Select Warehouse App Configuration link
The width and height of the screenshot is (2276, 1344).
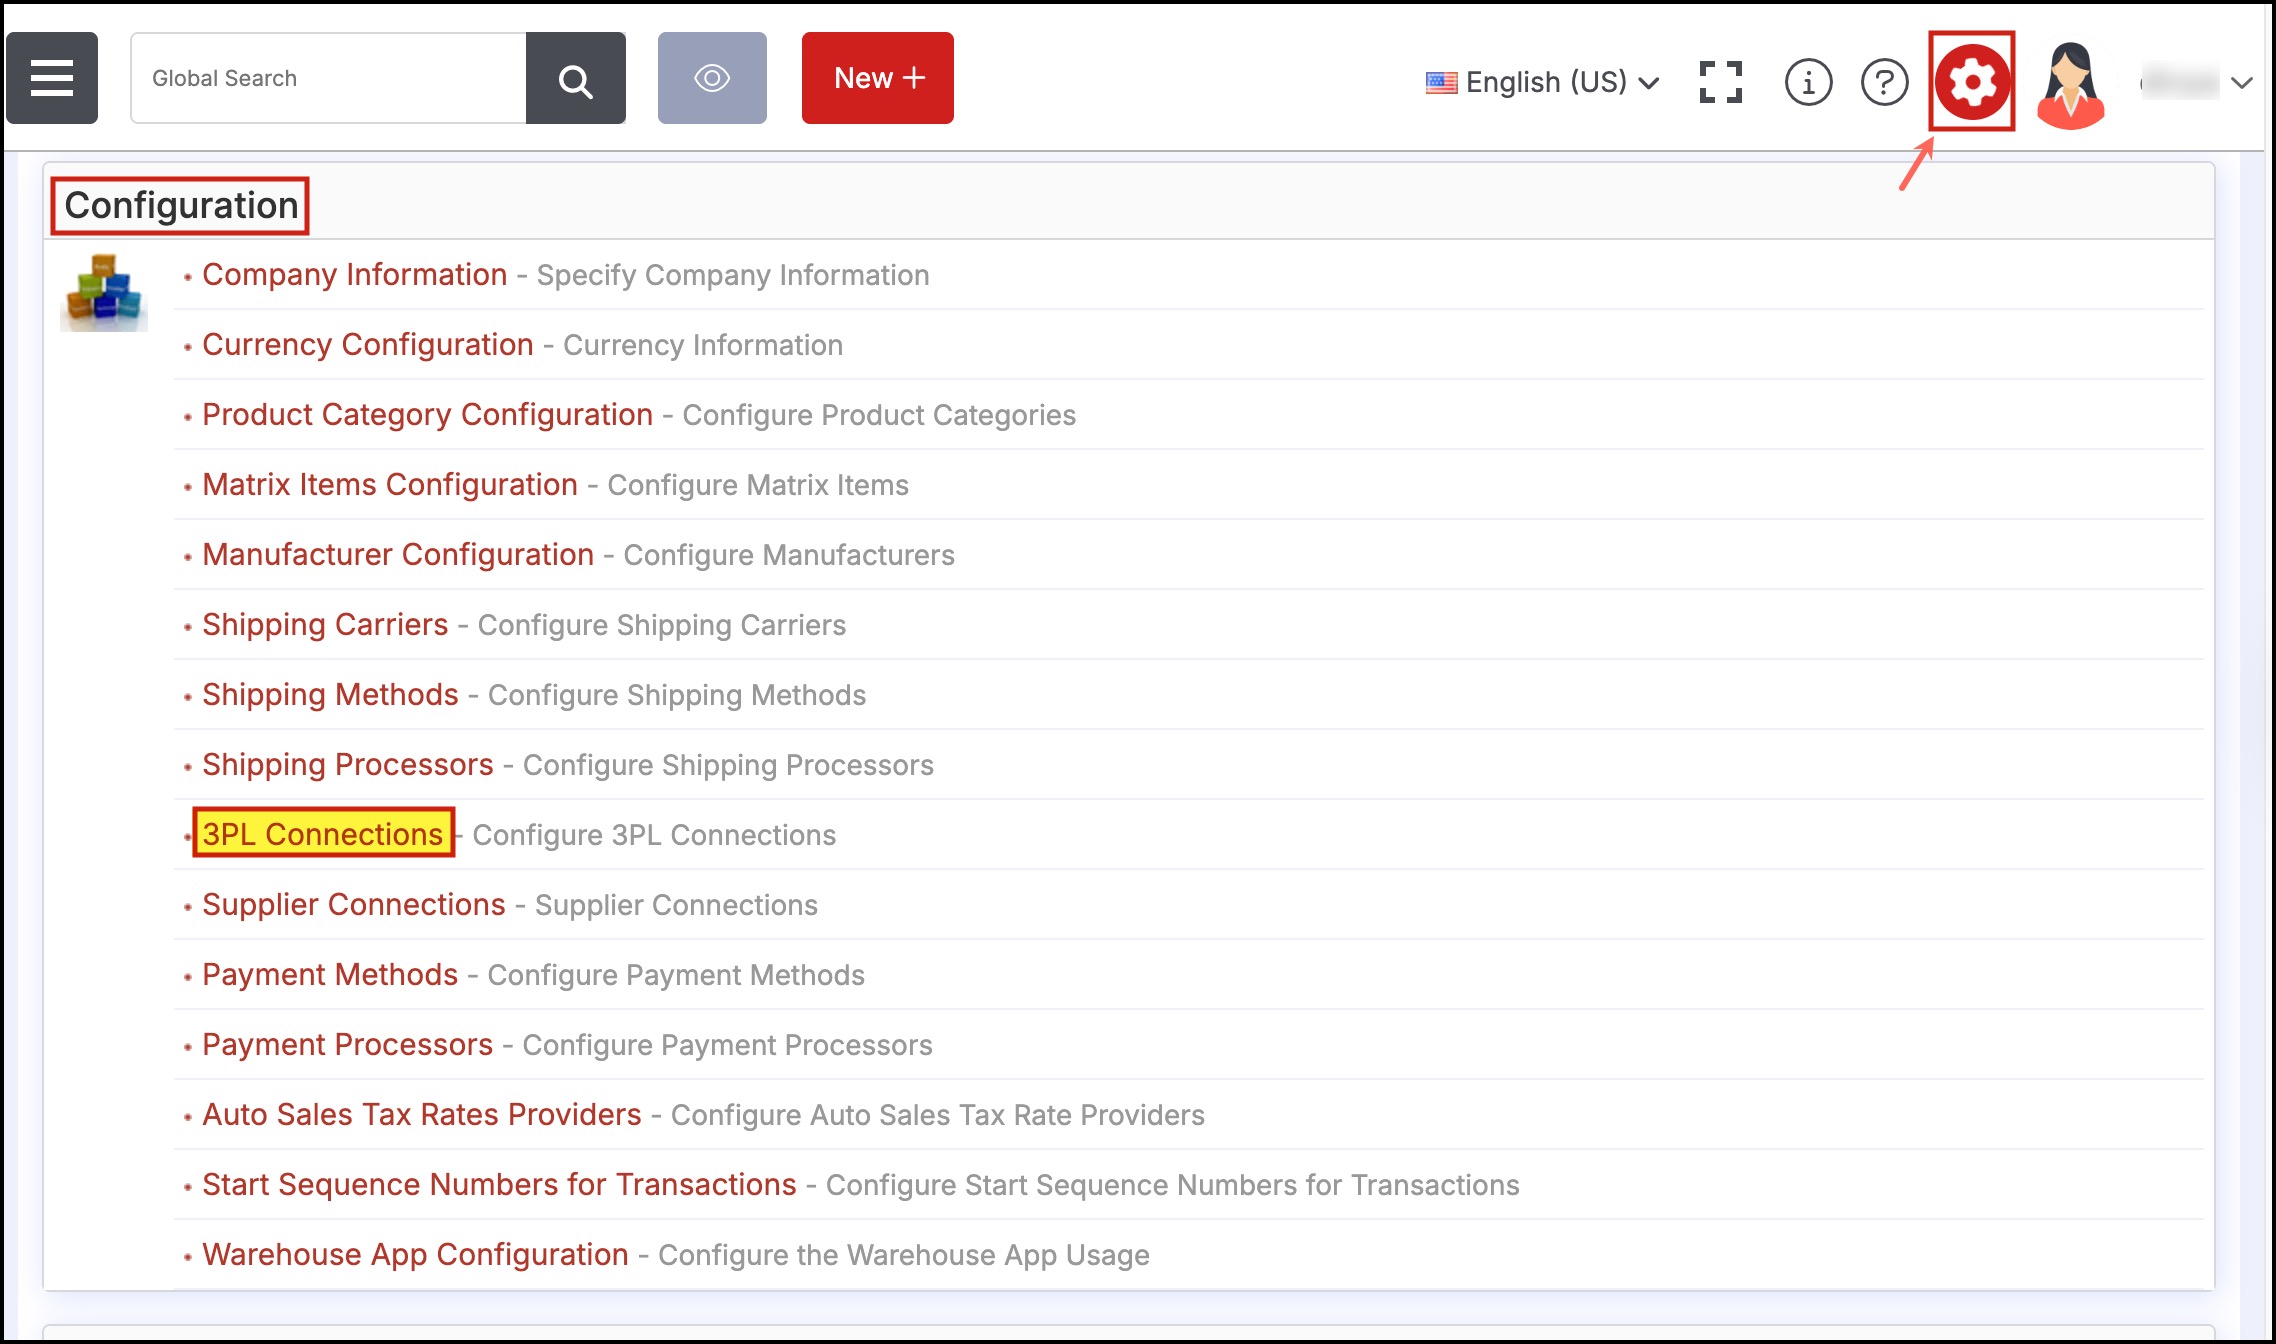(415, 1254)
